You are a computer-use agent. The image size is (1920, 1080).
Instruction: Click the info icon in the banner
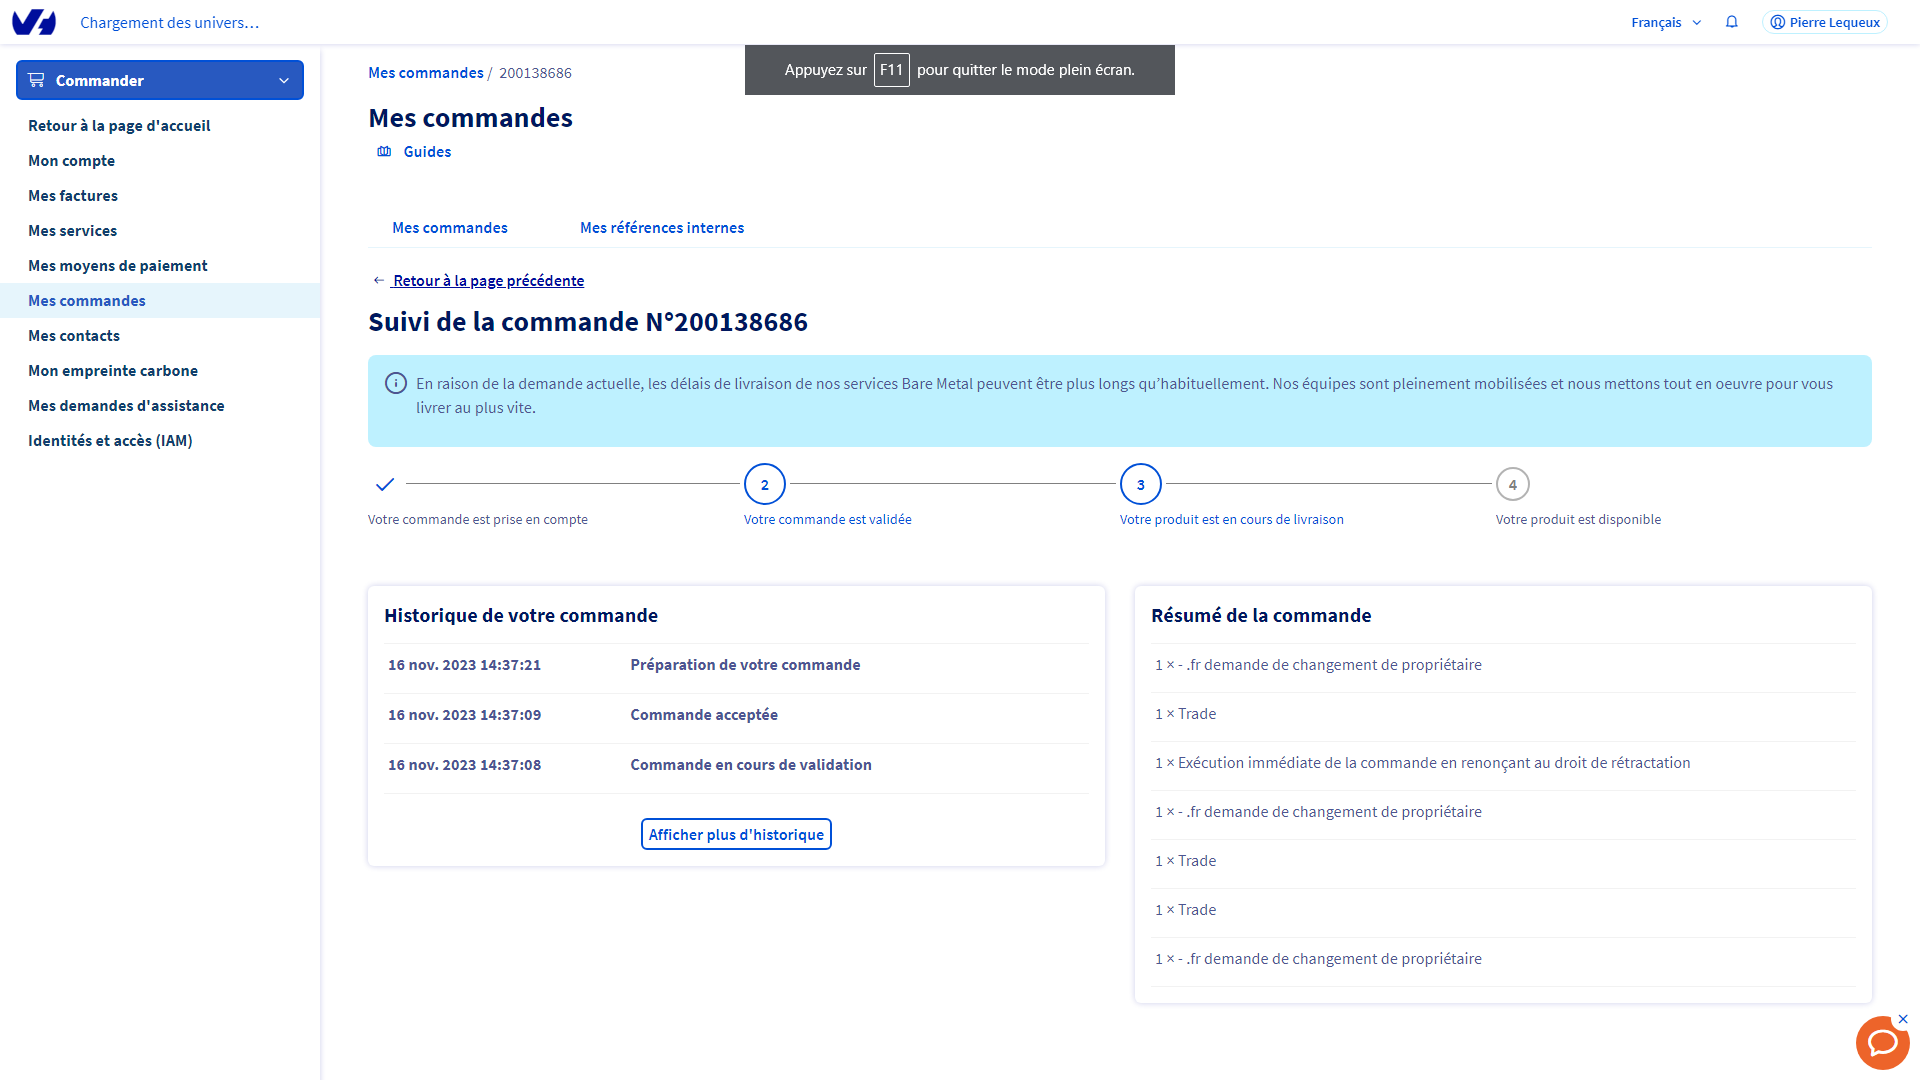pos(396,383)
